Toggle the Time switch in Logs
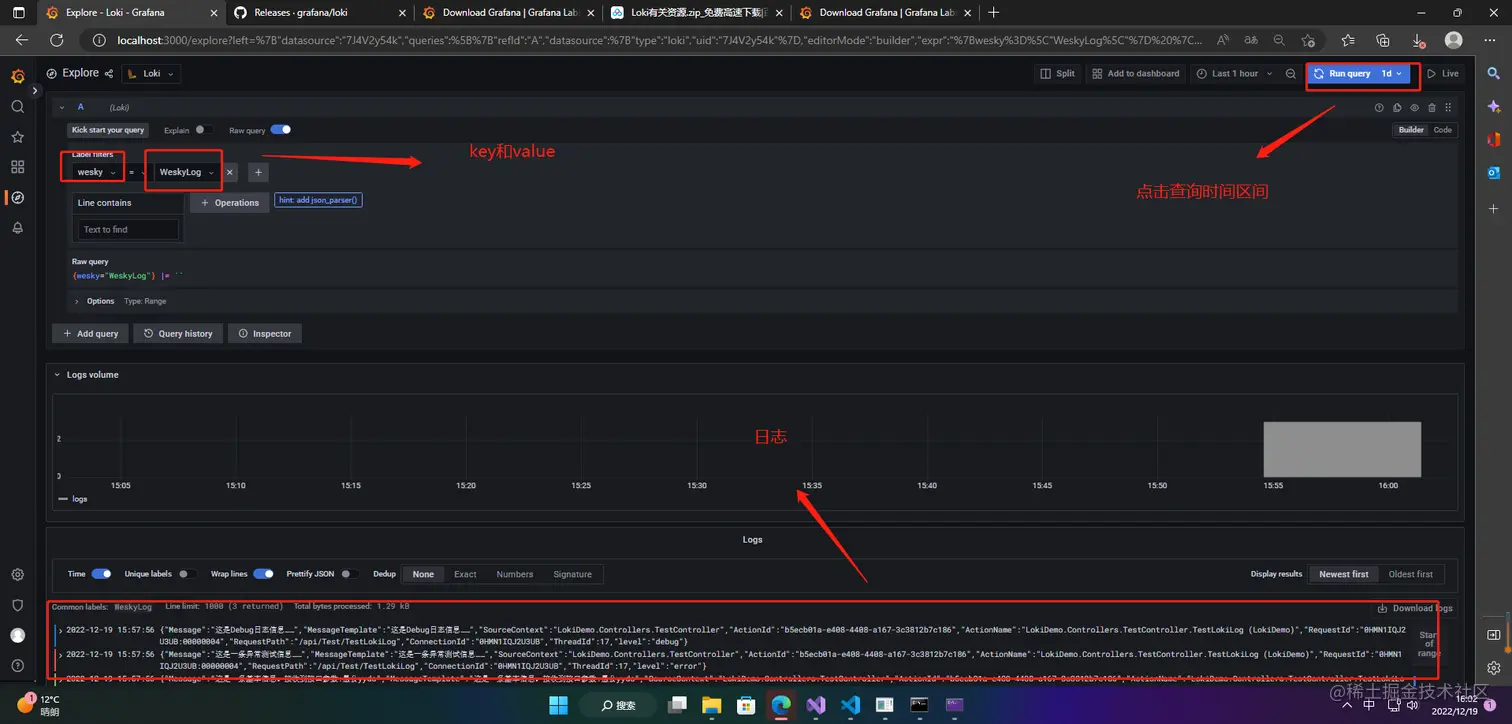 point(101,574)
